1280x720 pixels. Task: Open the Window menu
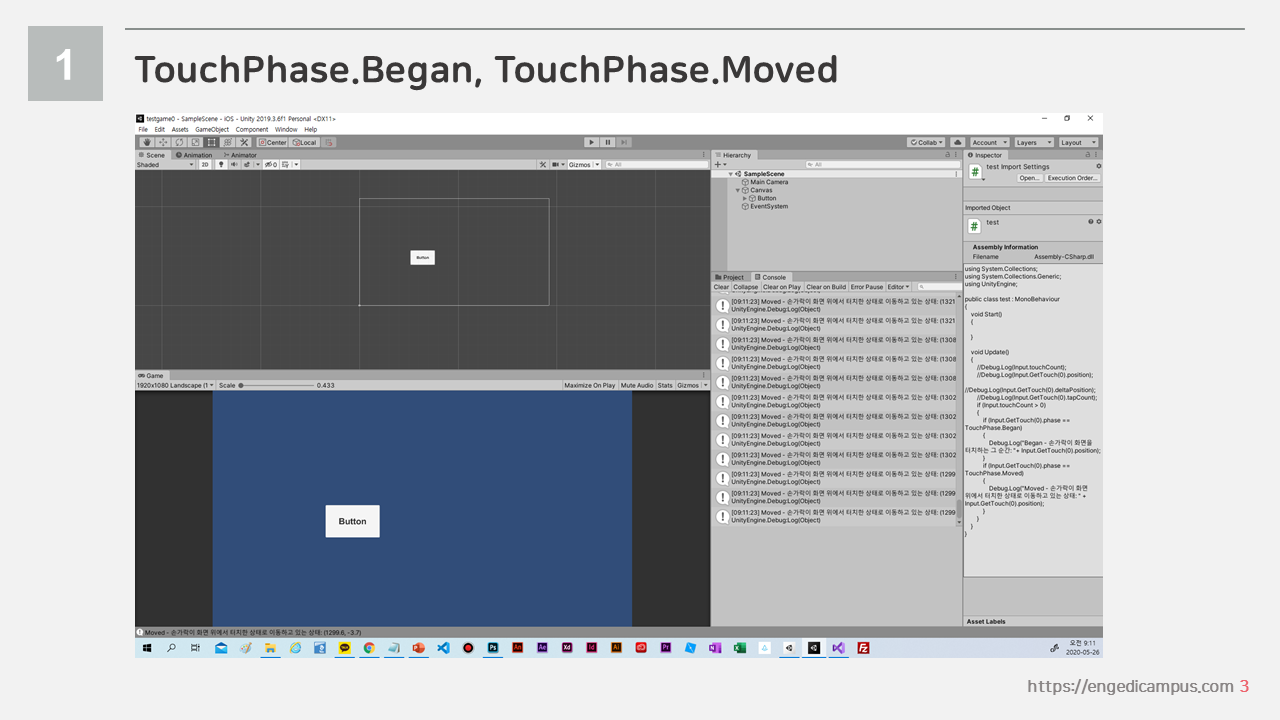(286, 129)
